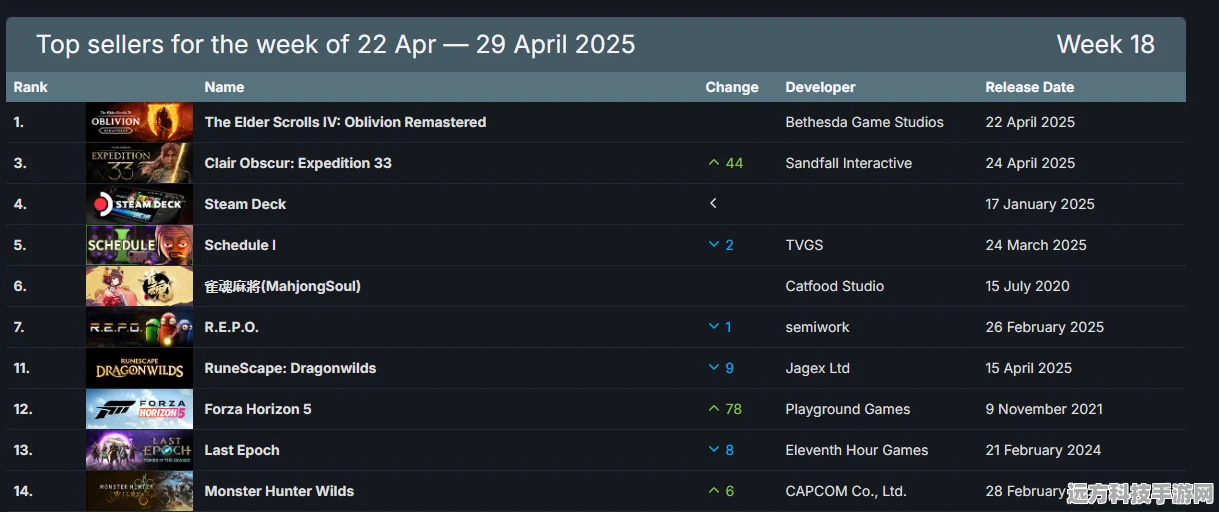
Task: Click release date 22 April 2025
Action: click(1030, 122)
